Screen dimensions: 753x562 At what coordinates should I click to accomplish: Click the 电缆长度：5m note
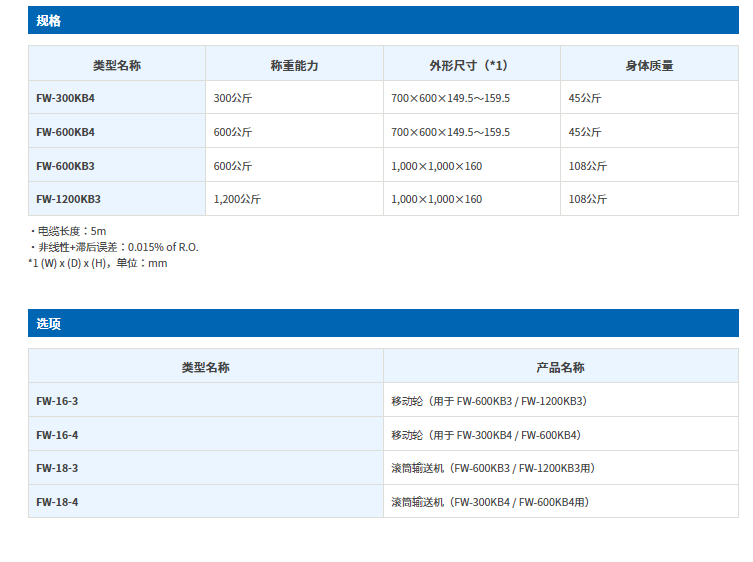point(68,231)
